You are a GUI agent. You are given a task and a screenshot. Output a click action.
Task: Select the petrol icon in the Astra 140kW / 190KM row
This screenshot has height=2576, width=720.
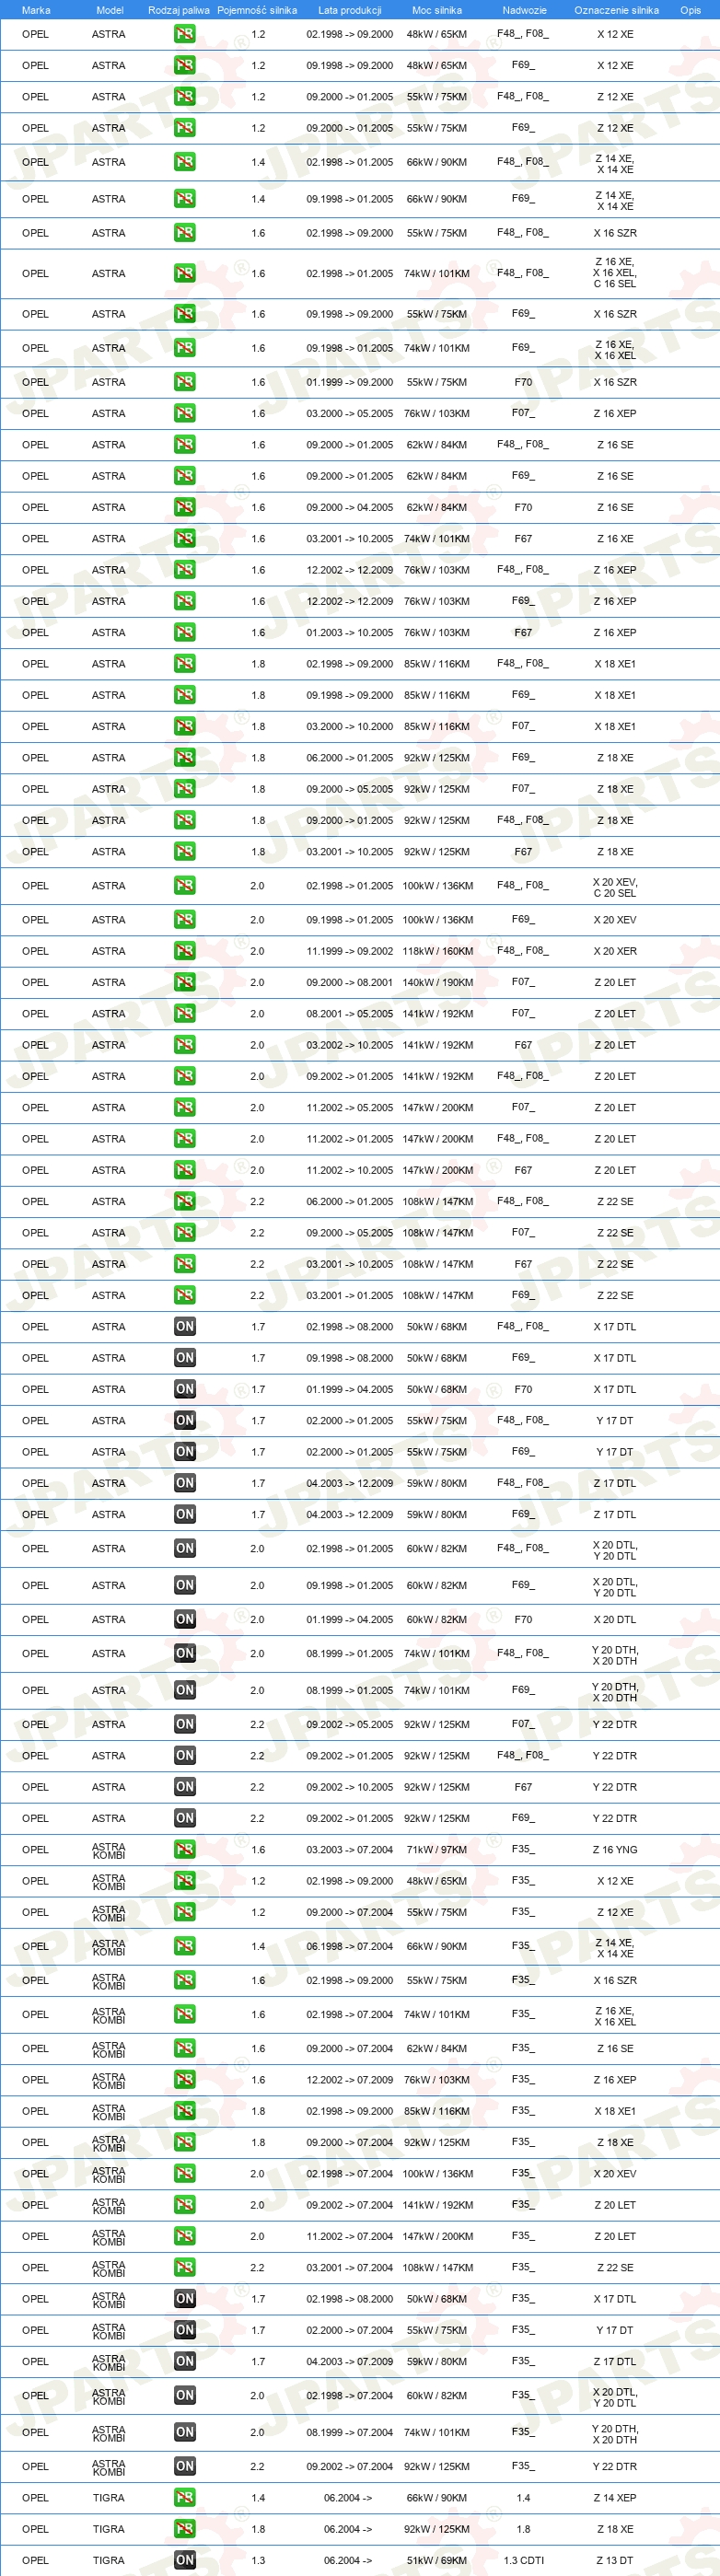(184, 982)
